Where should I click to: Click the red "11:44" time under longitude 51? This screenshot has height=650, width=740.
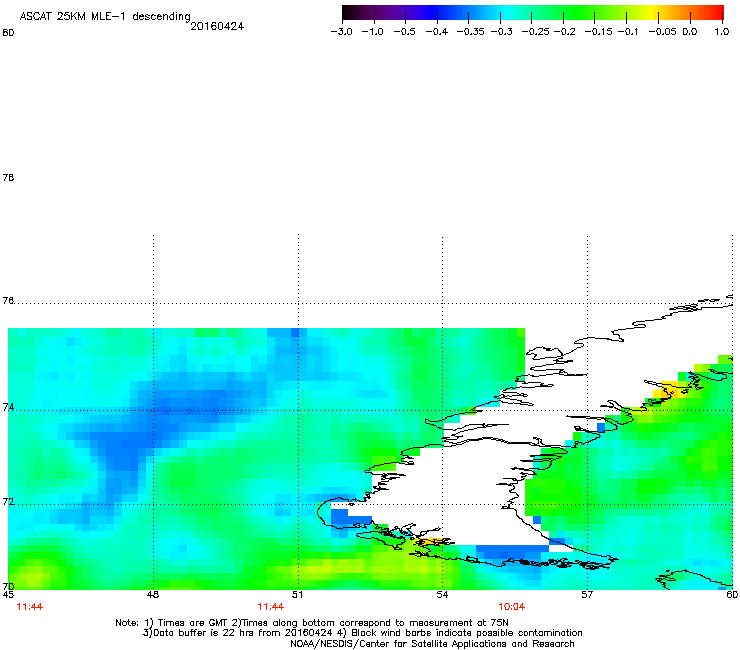270,607
